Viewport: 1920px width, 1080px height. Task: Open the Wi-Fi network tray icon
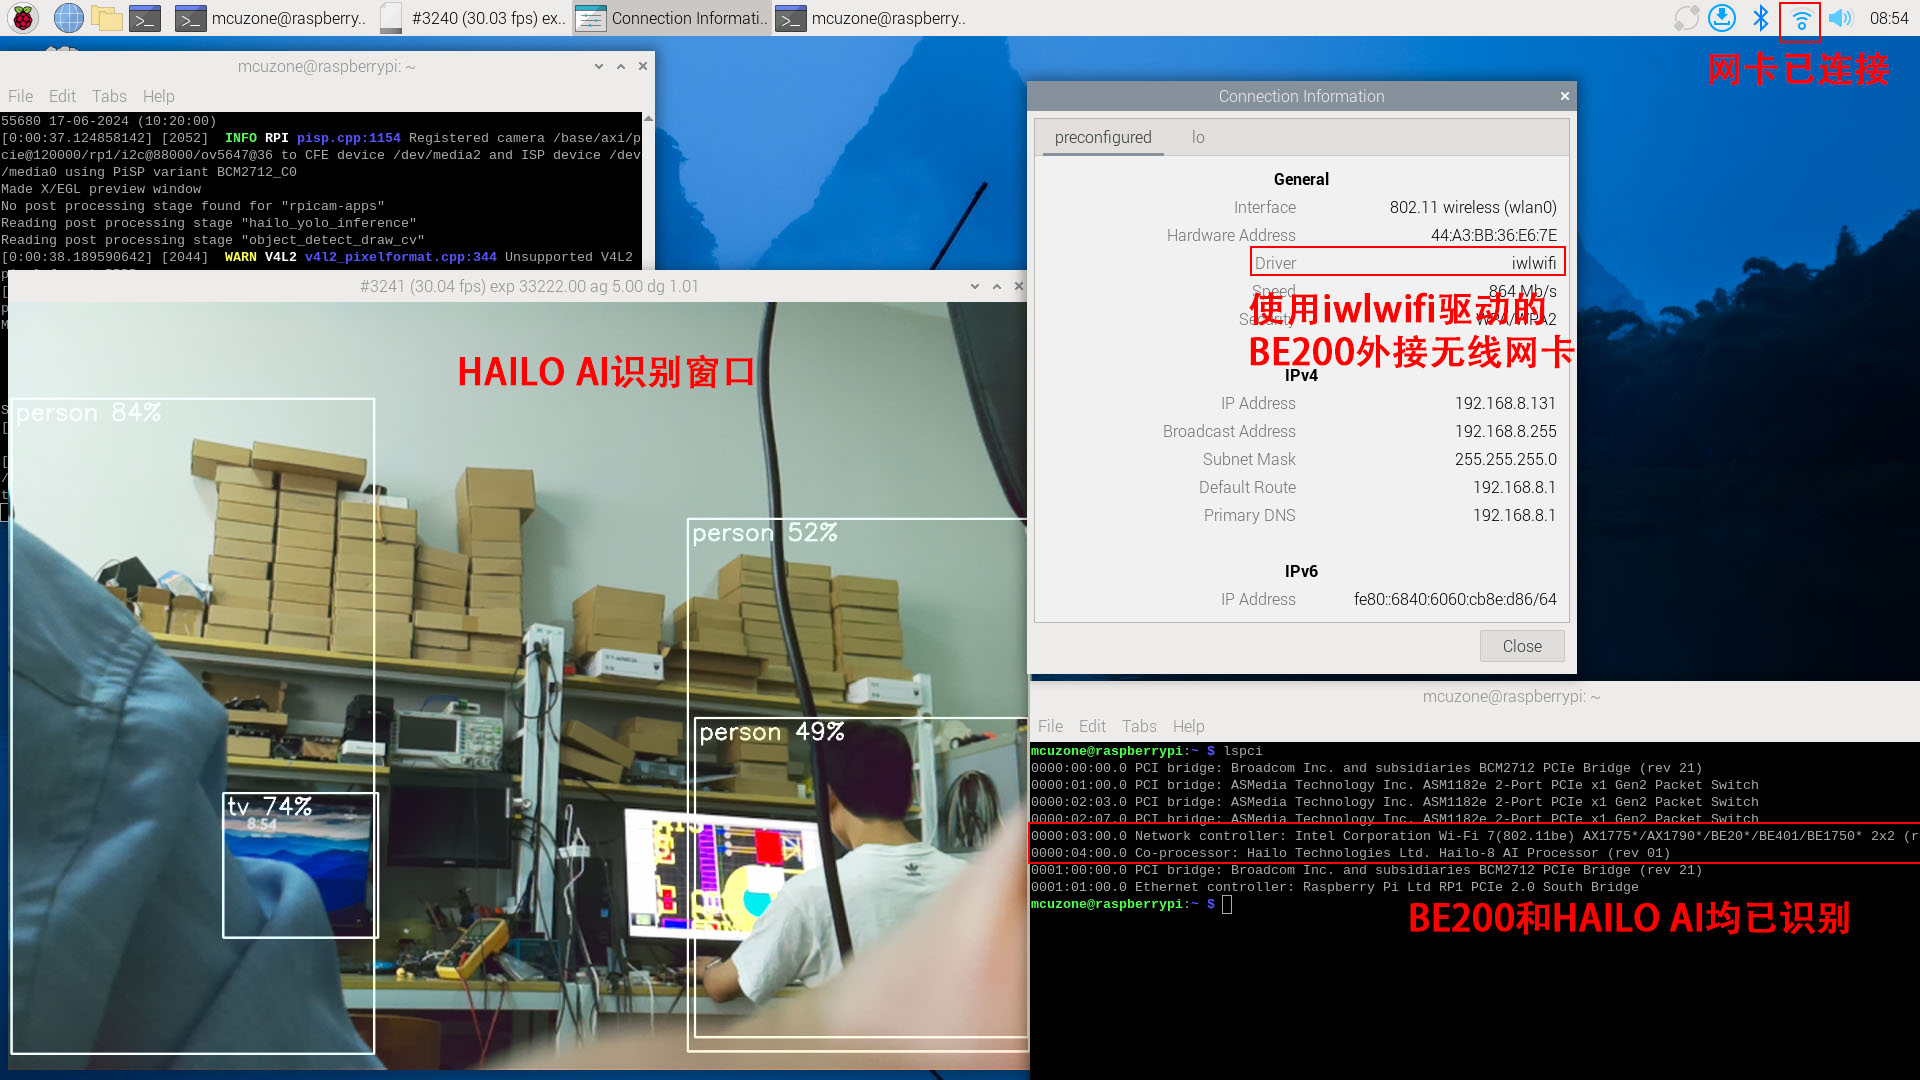pyautogui.click(x=1801, y=18)
